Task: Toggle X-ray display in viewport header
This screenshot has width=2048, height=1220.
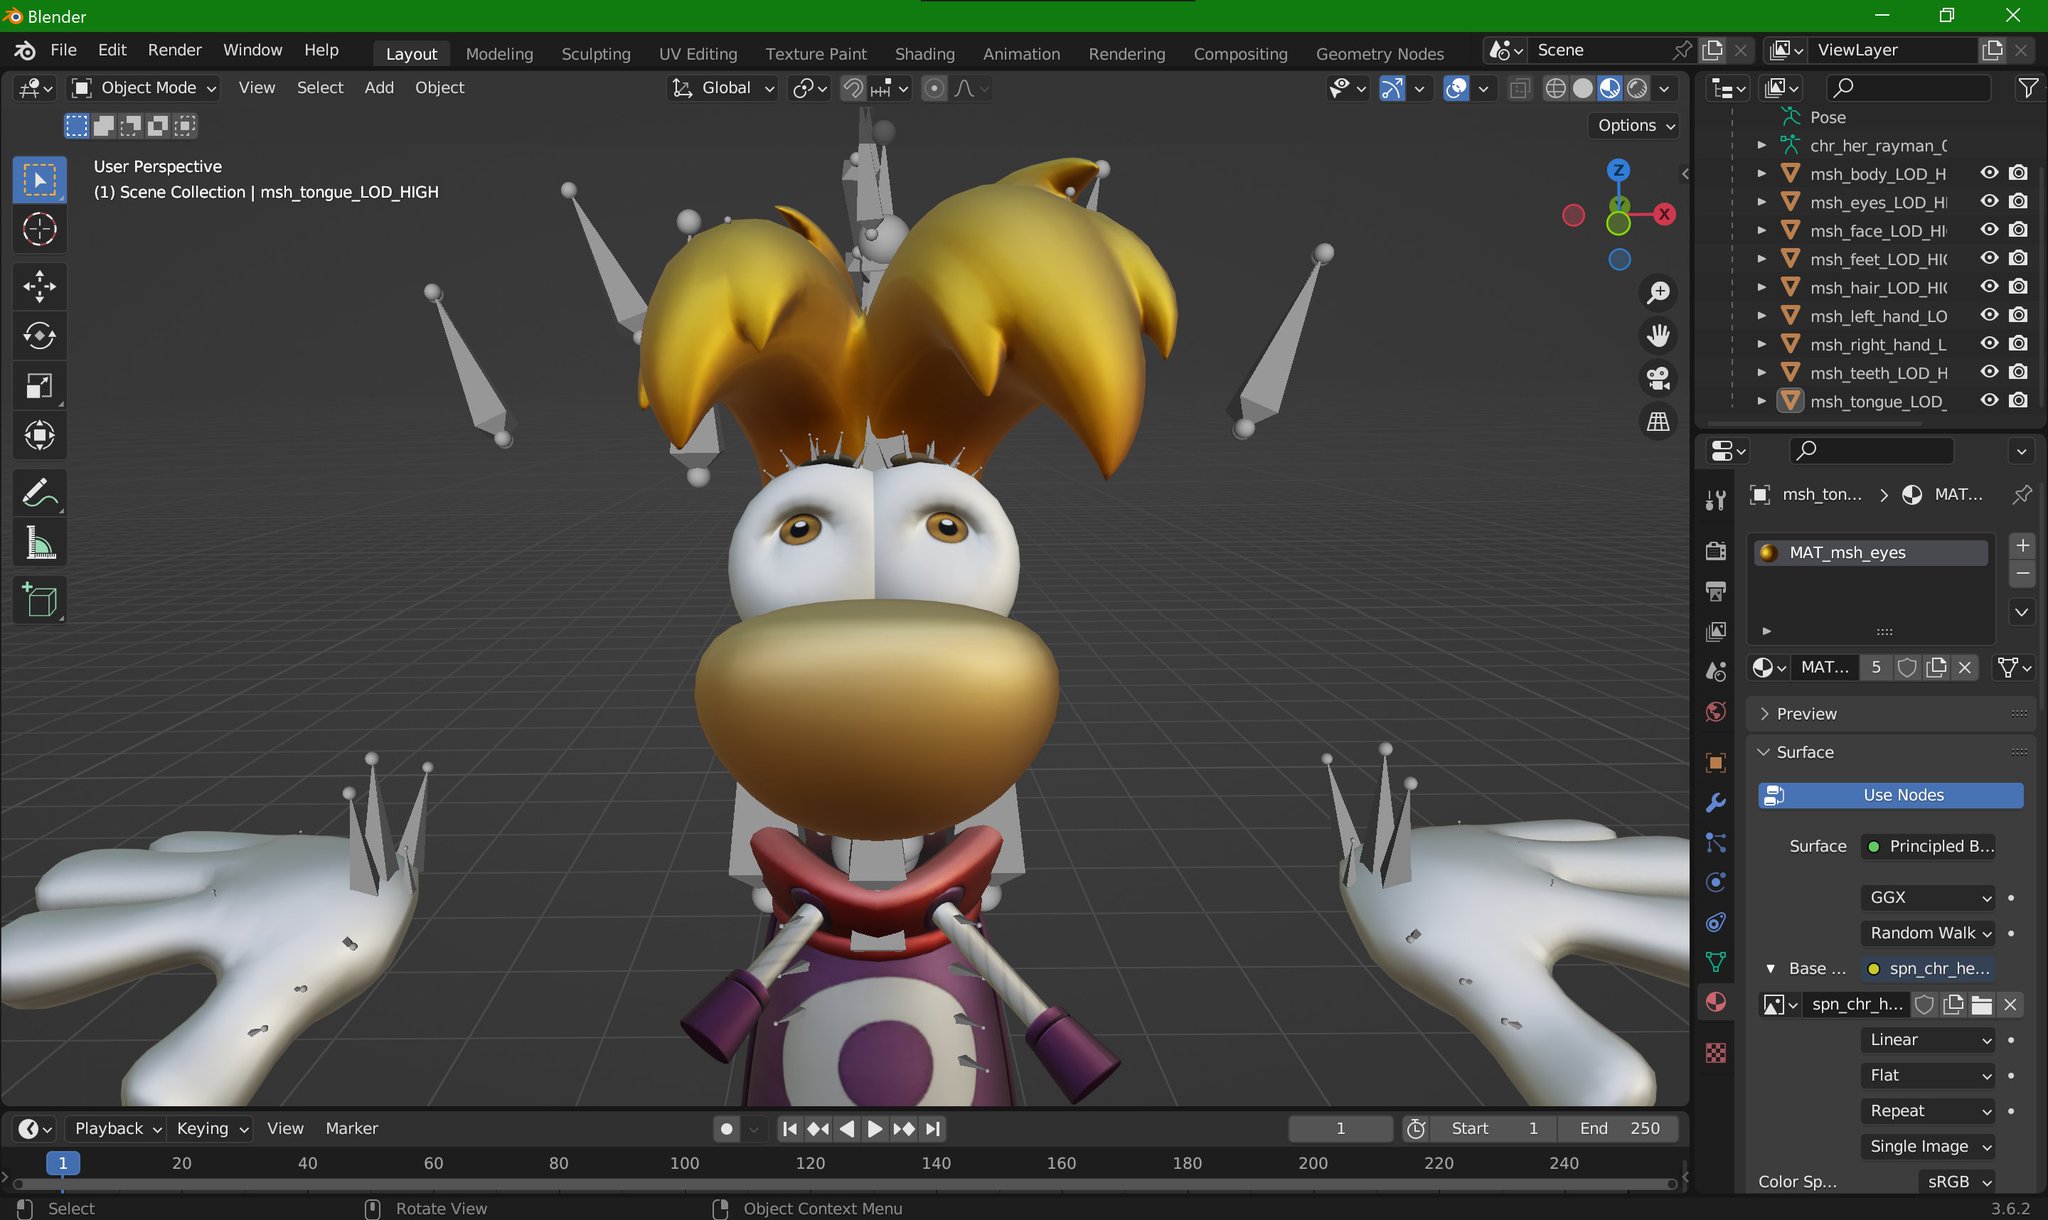Action: point(1519,88)
